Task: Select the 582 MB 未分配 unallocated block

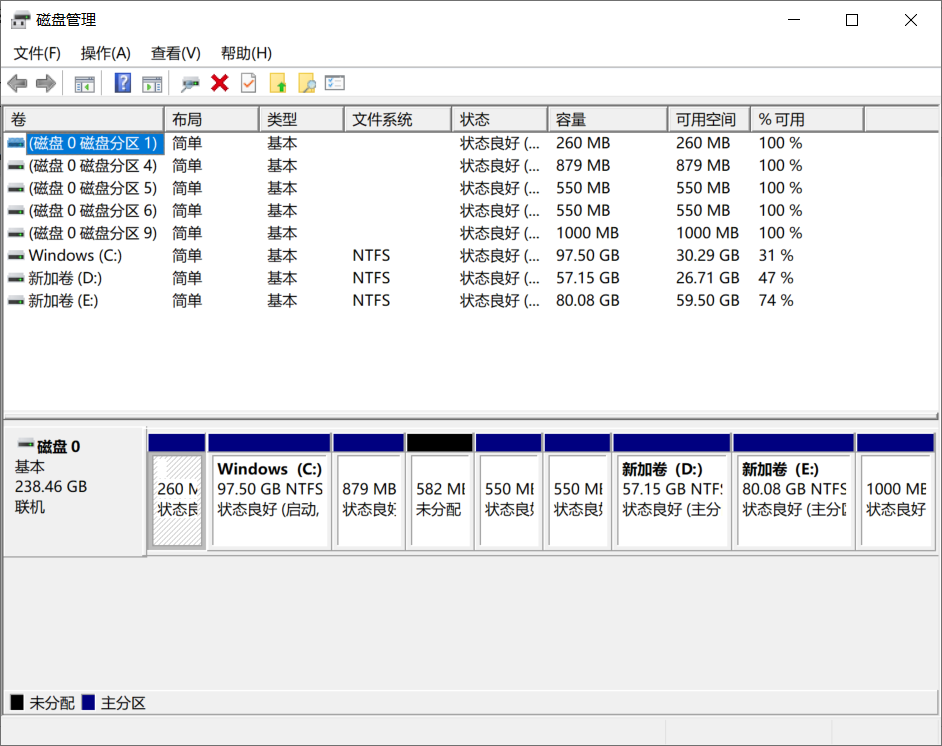Action: pos(440,491)
